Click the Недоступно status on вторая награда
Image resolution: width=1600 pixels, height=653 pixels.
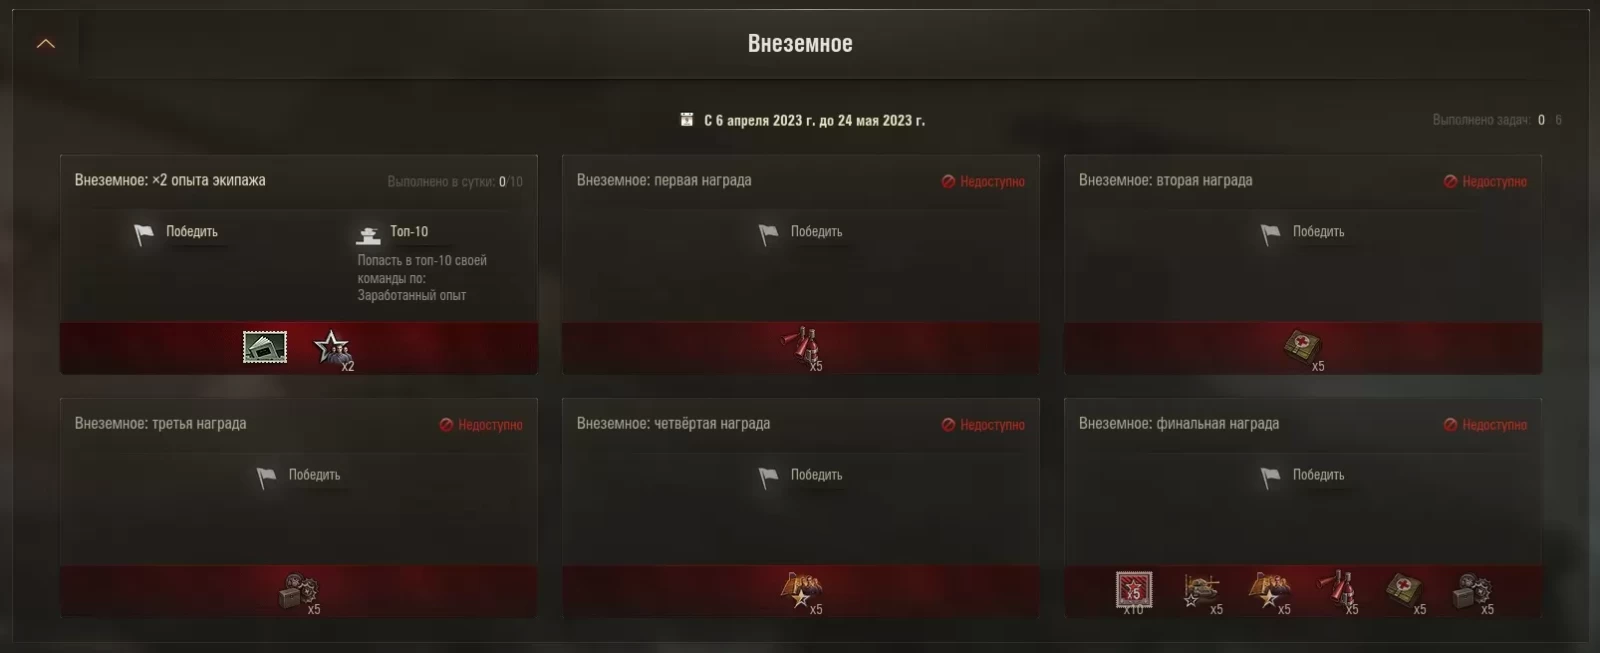click(x=1485, y=181)
